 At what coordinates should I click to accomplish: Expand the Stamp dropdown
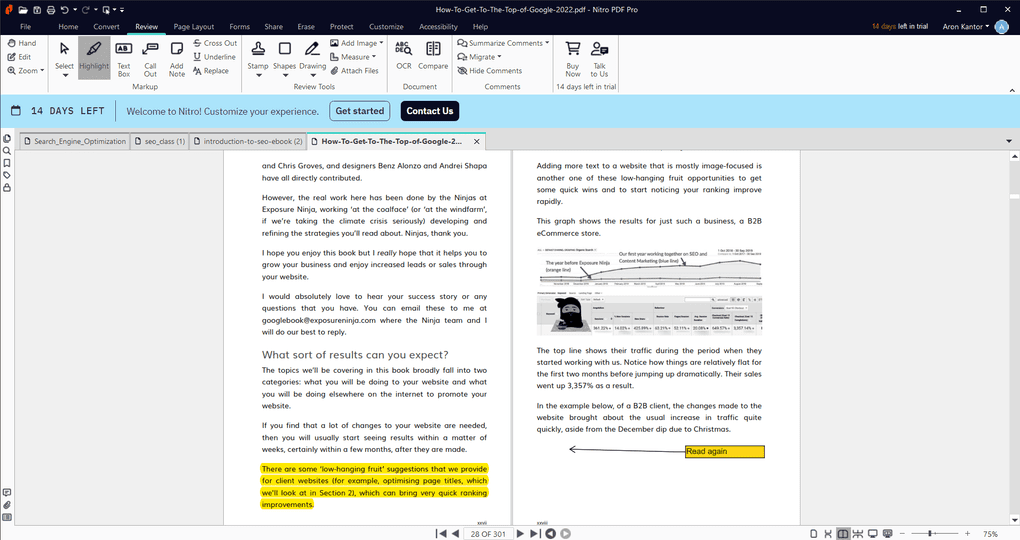click(258, 75)
